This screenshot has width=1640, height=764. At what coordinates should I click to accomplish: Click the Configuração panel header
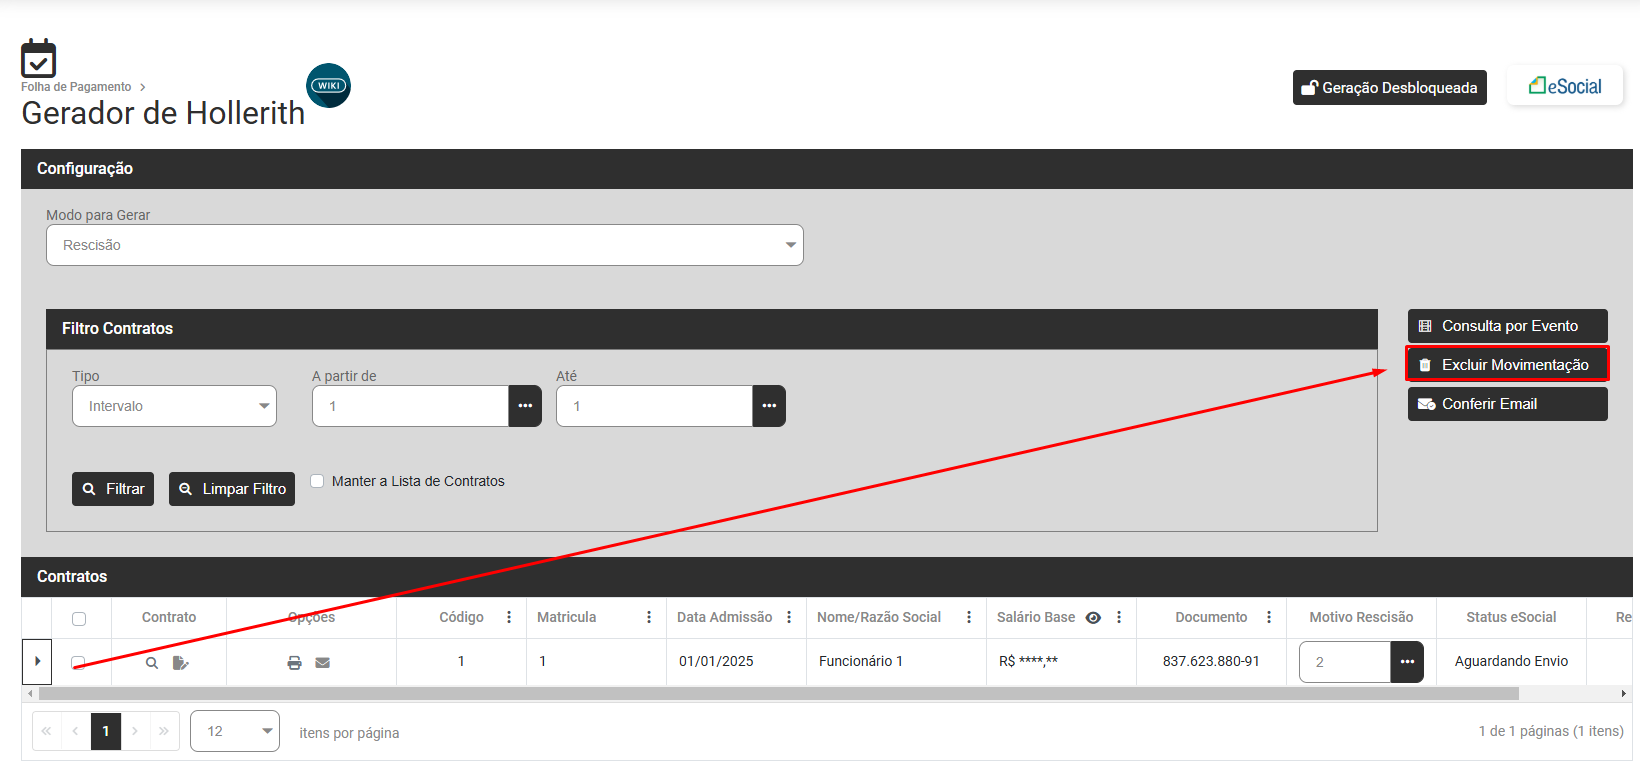827,169
